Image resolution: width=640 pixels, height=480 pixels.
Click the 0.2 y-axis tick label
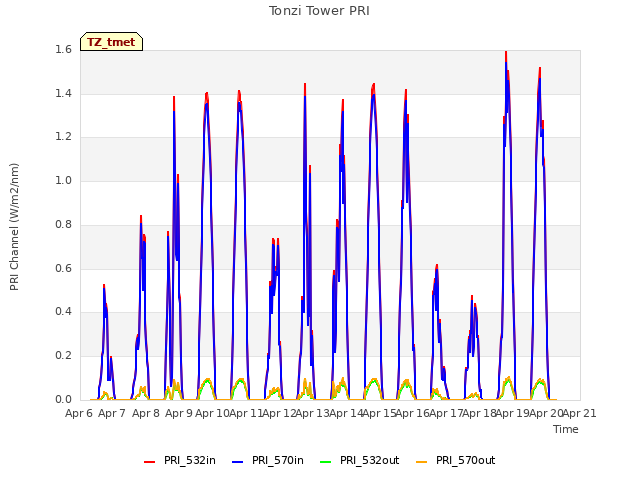click(63, 356)
